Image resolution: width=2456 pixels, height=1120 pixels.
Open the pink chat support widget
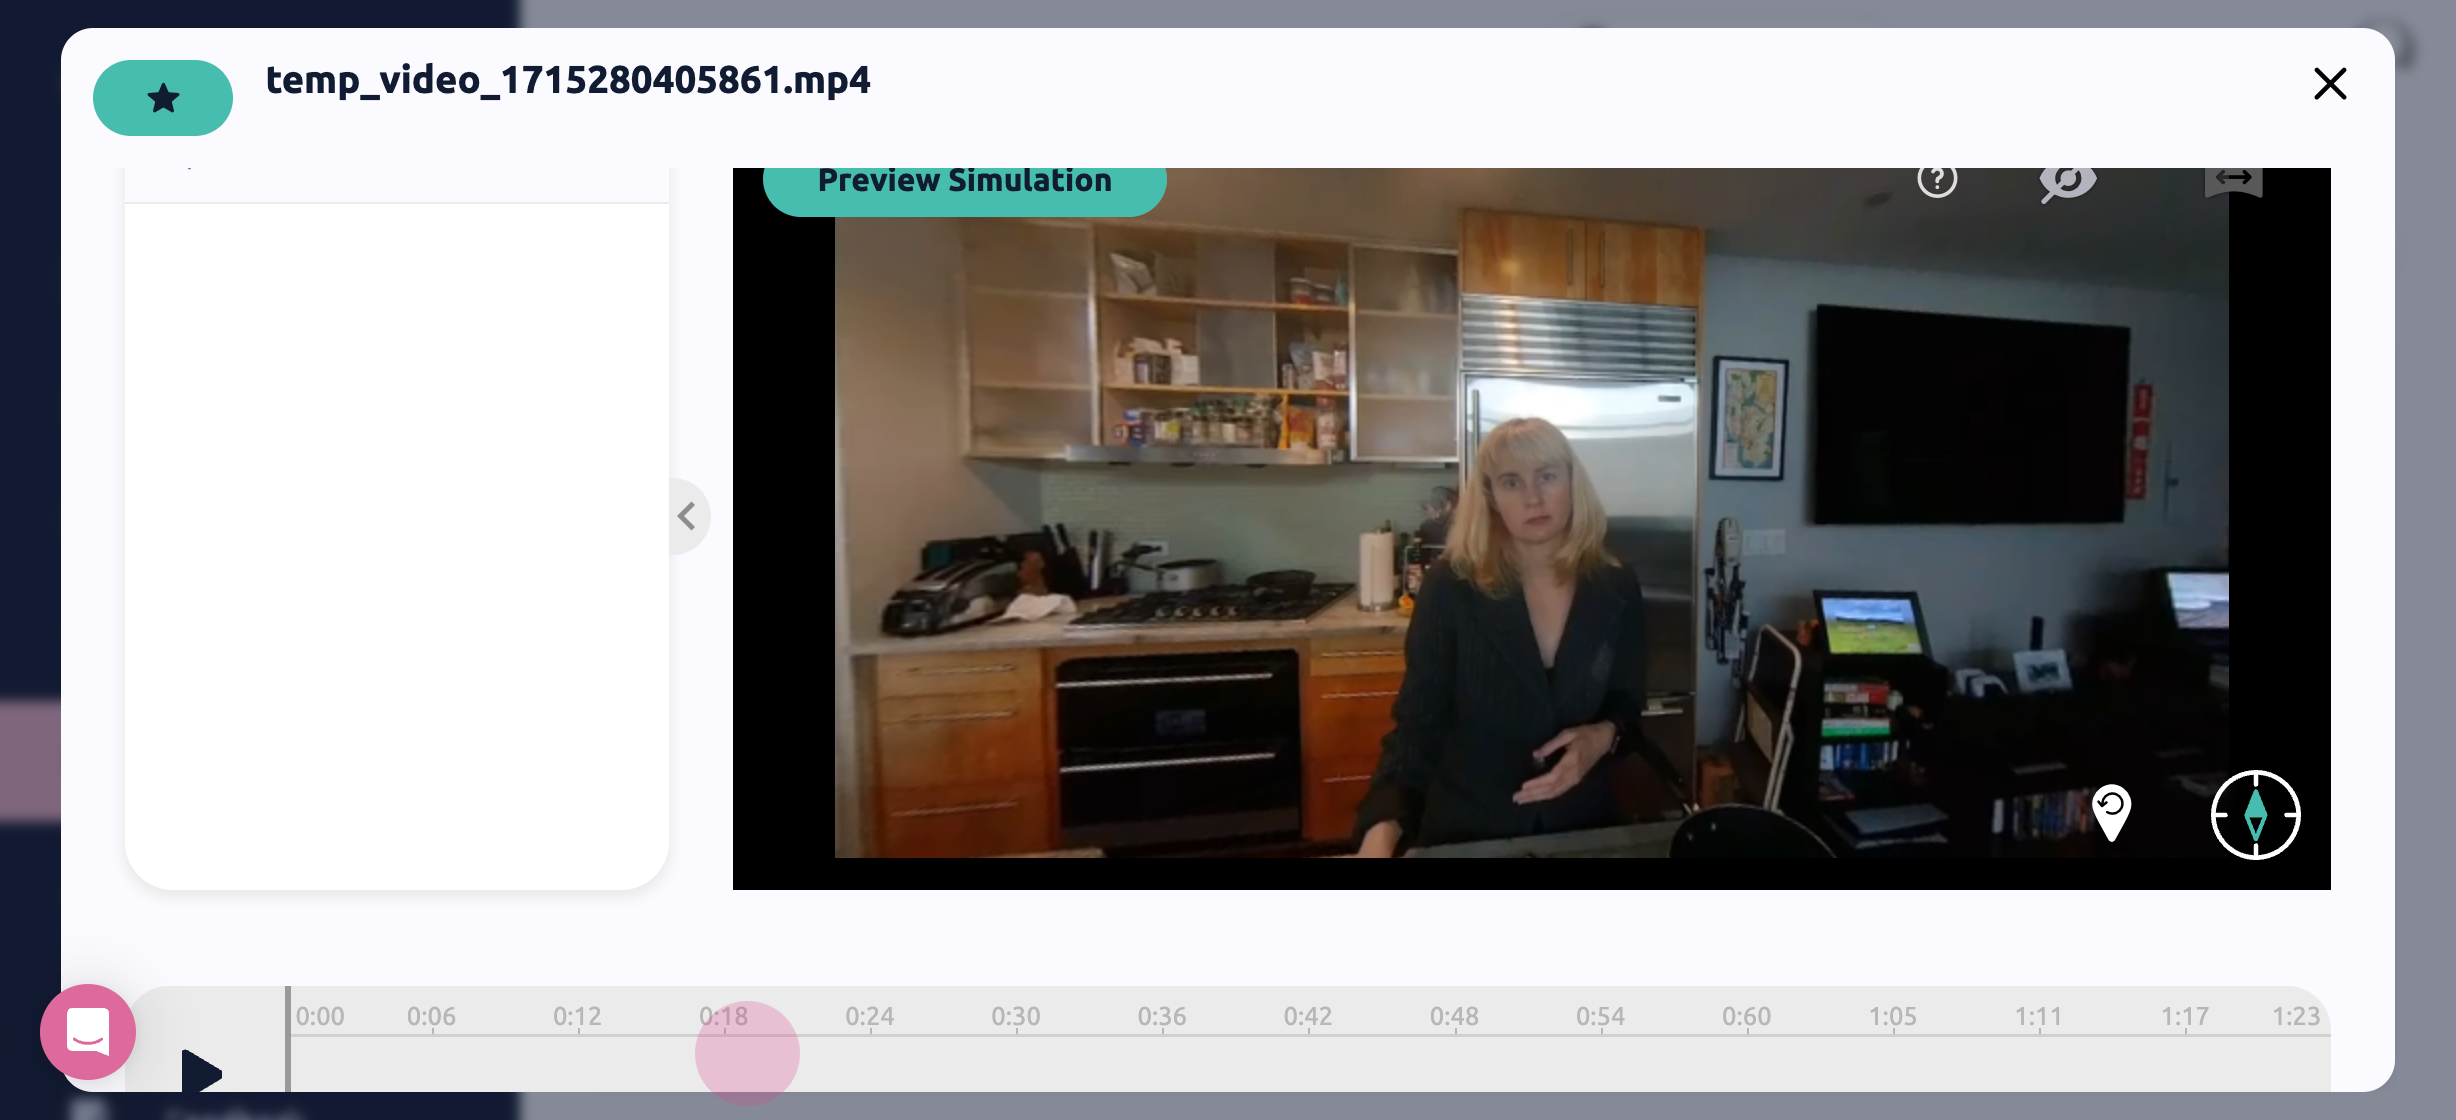(88, 1031)
